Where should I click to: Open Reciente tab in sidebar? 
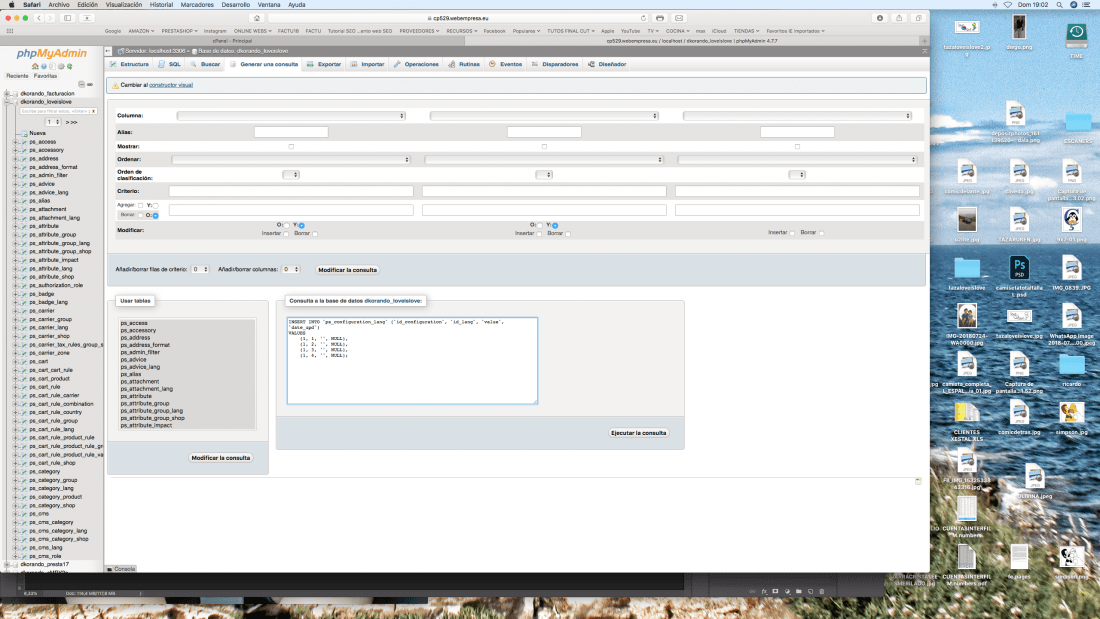(x=18, y=76)
